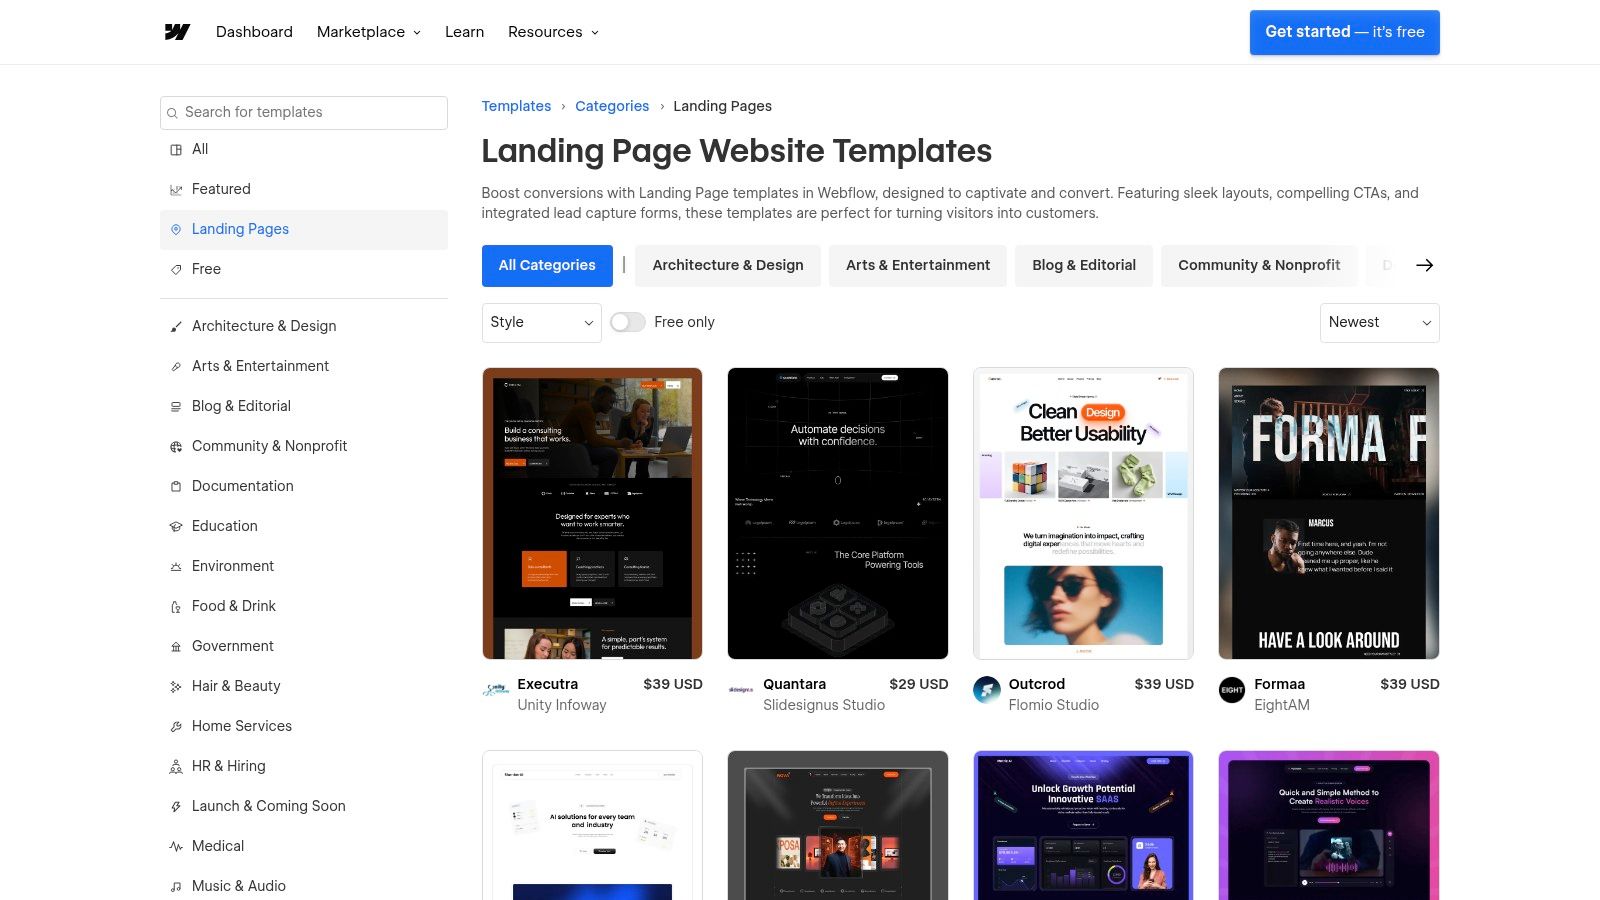The width and height of the screenshot is (1600, 900).
Task: Click the Free tag icon
Action: (x=176, y=269)
